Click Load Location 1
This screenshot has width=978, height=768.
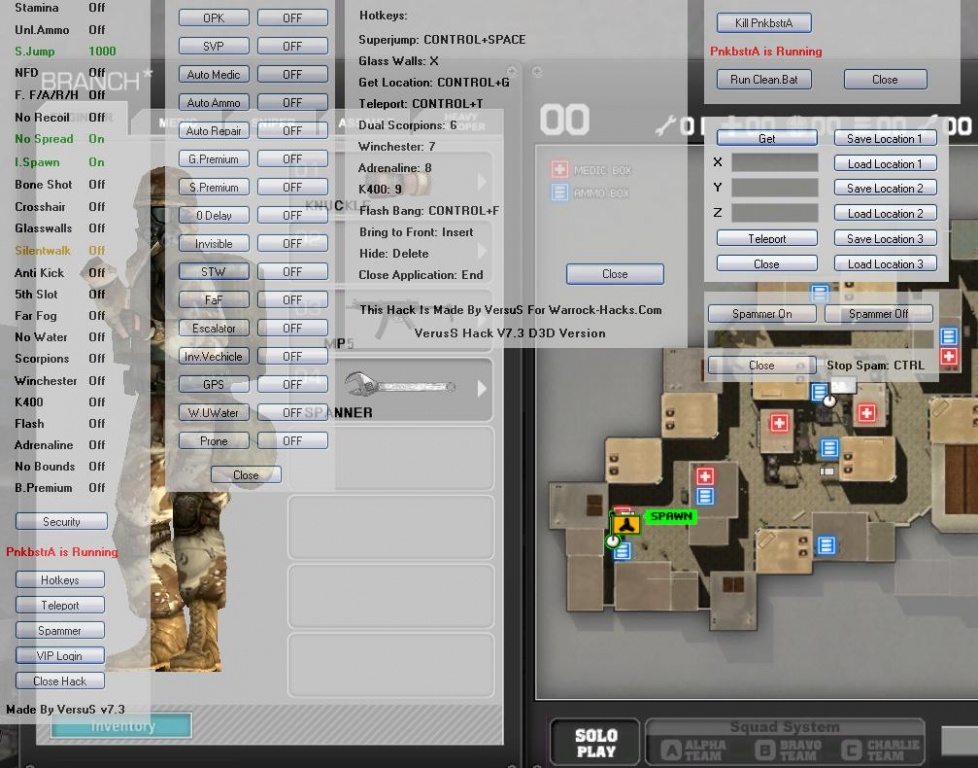885,163
